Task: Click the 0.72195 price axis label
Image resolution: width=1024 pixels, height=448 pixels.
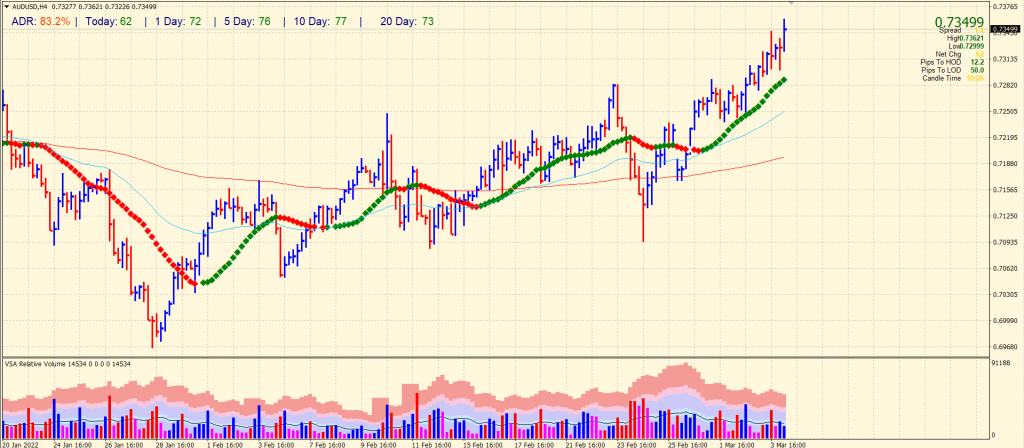Action: tap(1006, 137)
